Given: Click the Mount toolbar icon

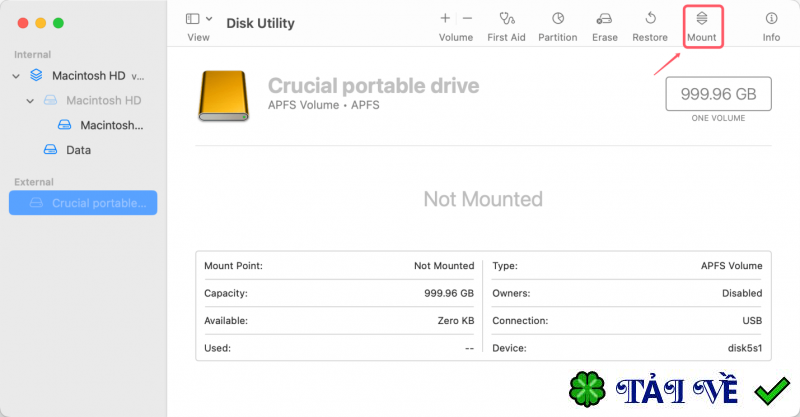Looking at the screenshot, I should (x=701, y=19).
